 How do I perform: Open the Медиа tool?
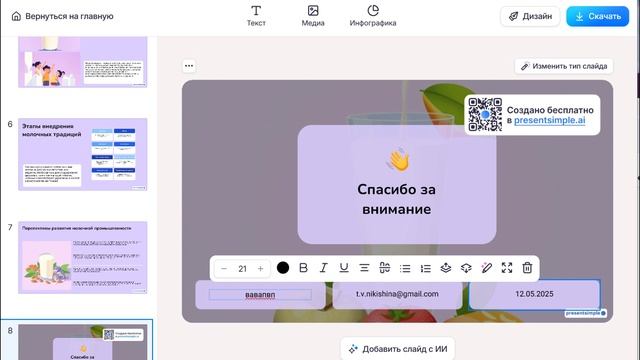pyautogui.click(x=313, y=16)
